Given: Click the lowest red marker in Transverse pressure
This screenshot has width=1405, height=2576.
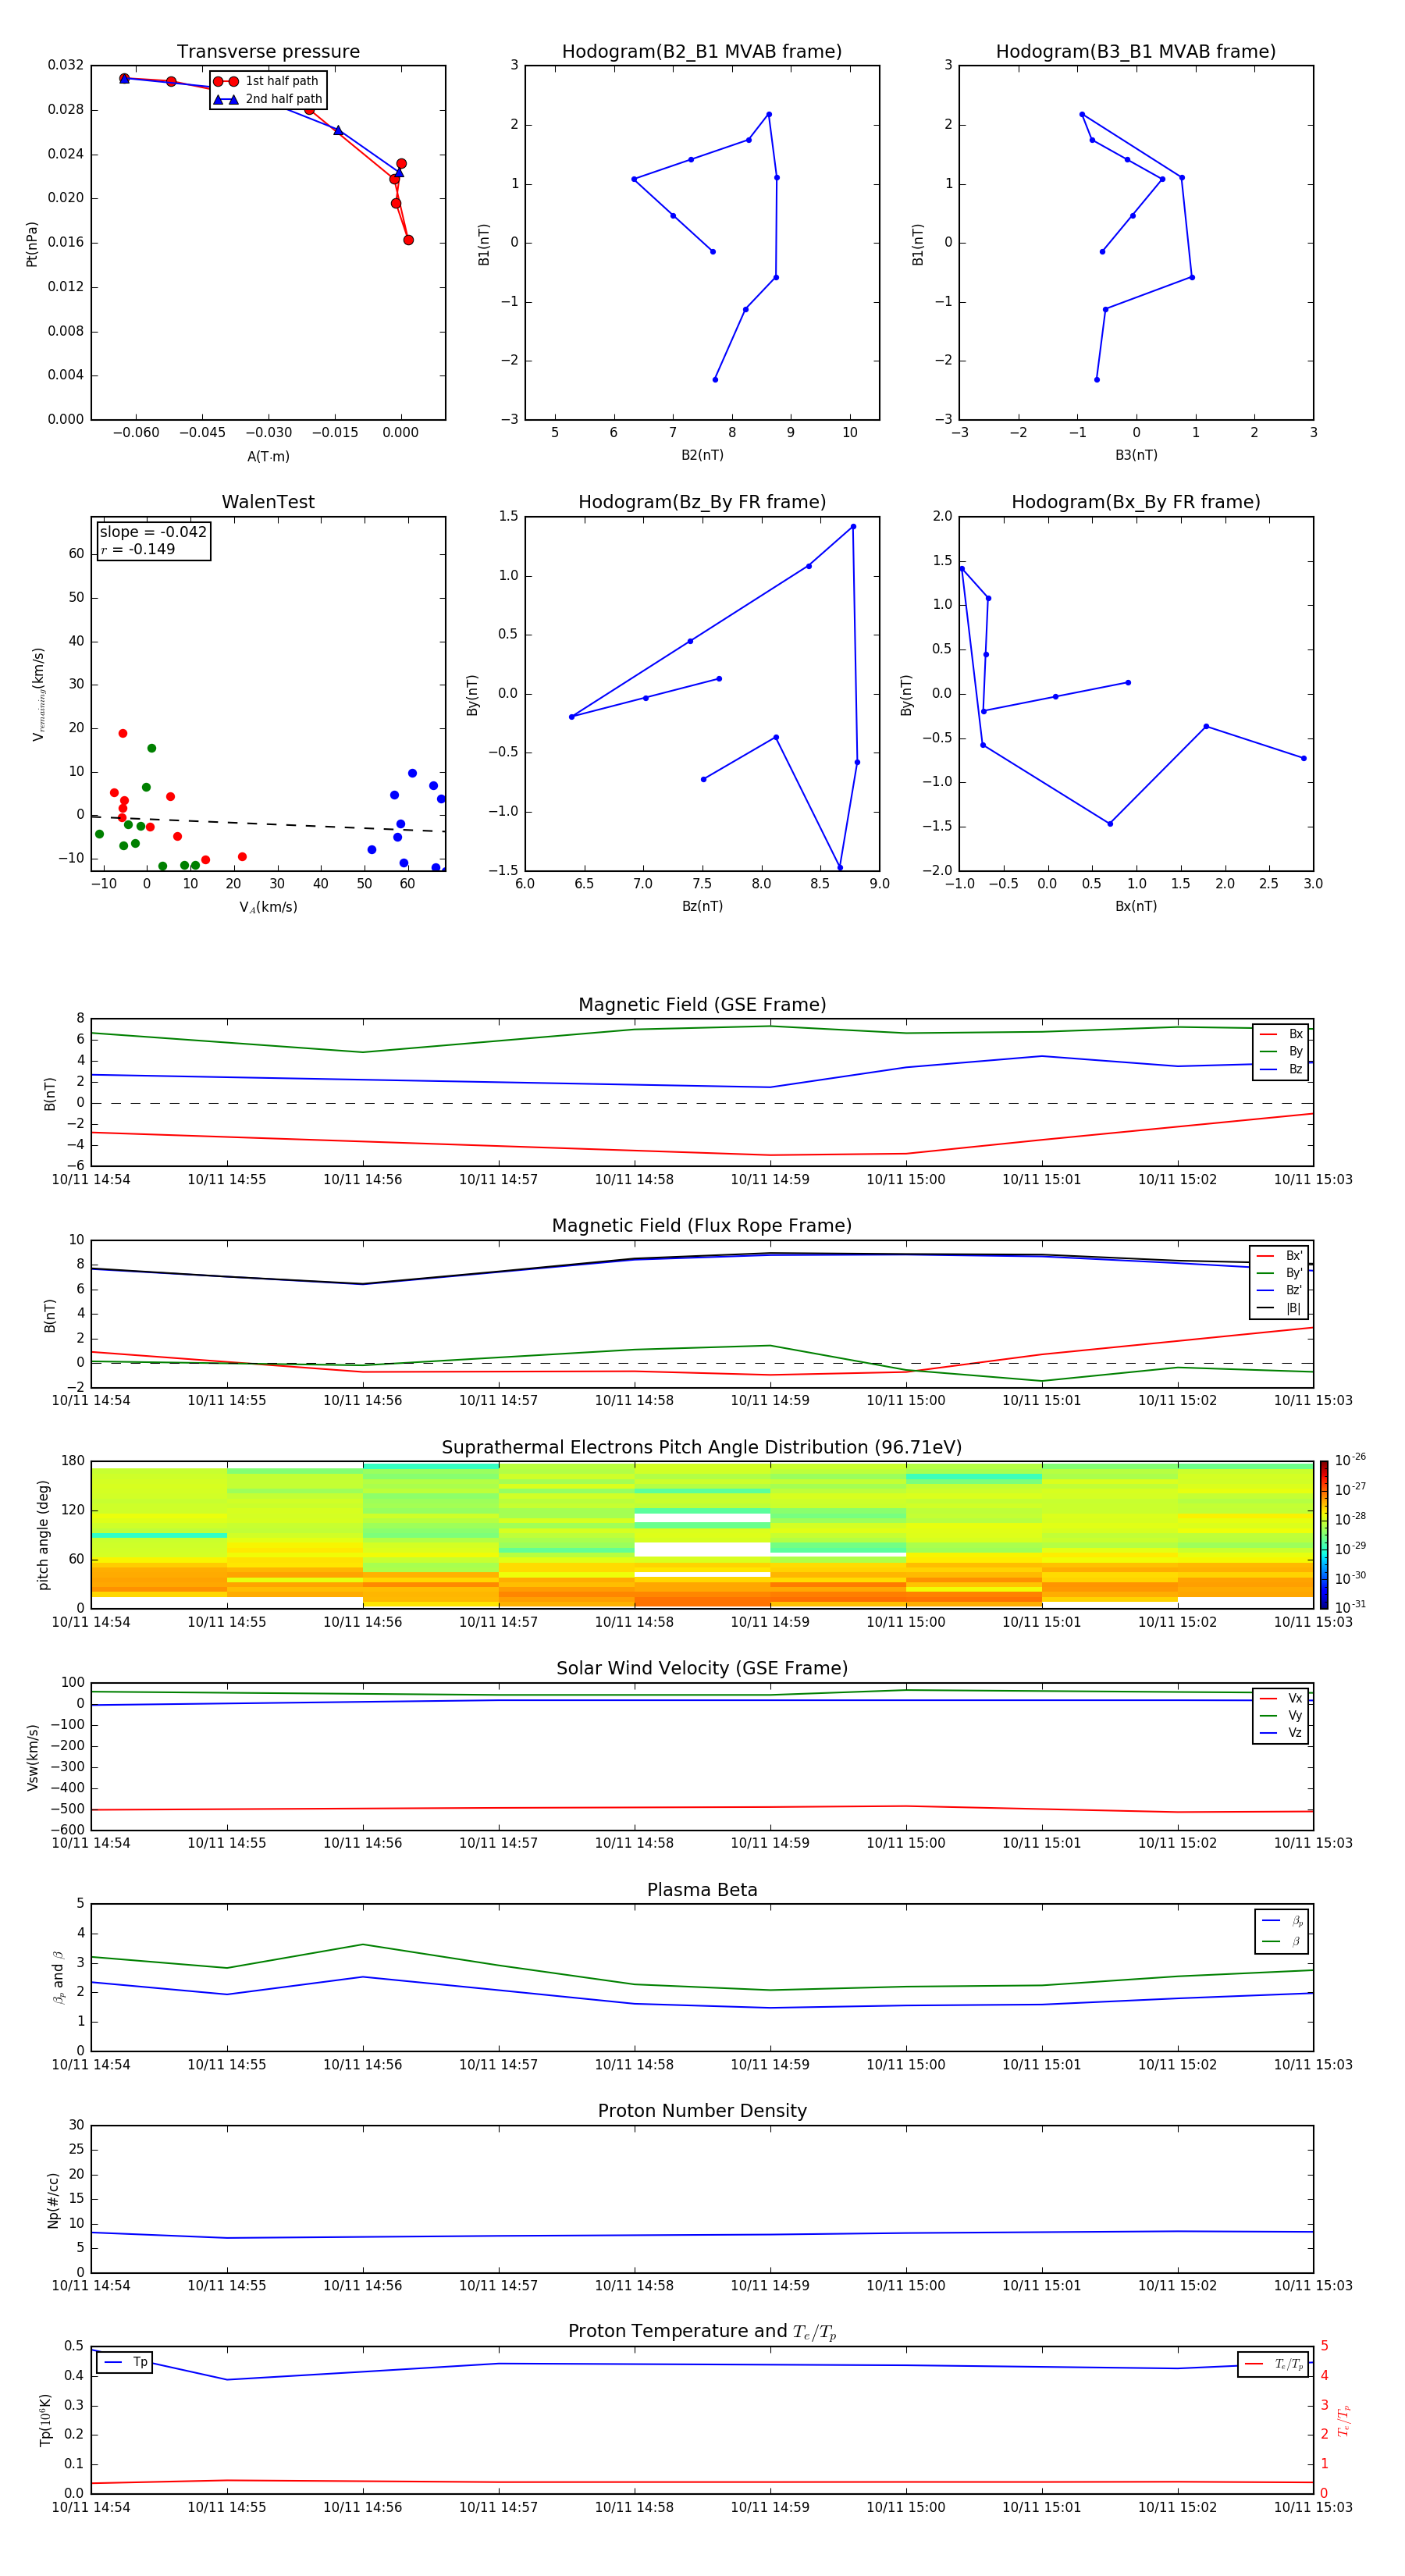Looking at the screenshot, I should tap(408, 240).
